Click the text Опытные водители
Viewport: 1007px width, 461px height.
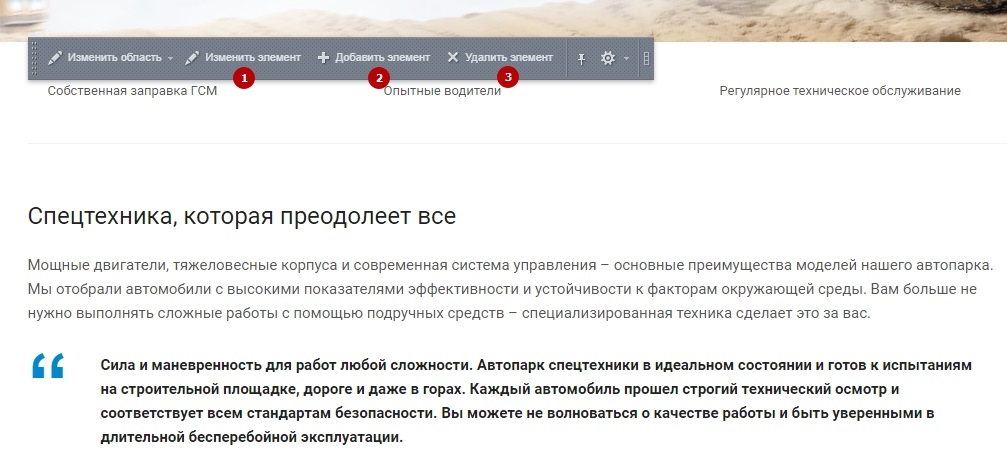[x=442, y=91]
